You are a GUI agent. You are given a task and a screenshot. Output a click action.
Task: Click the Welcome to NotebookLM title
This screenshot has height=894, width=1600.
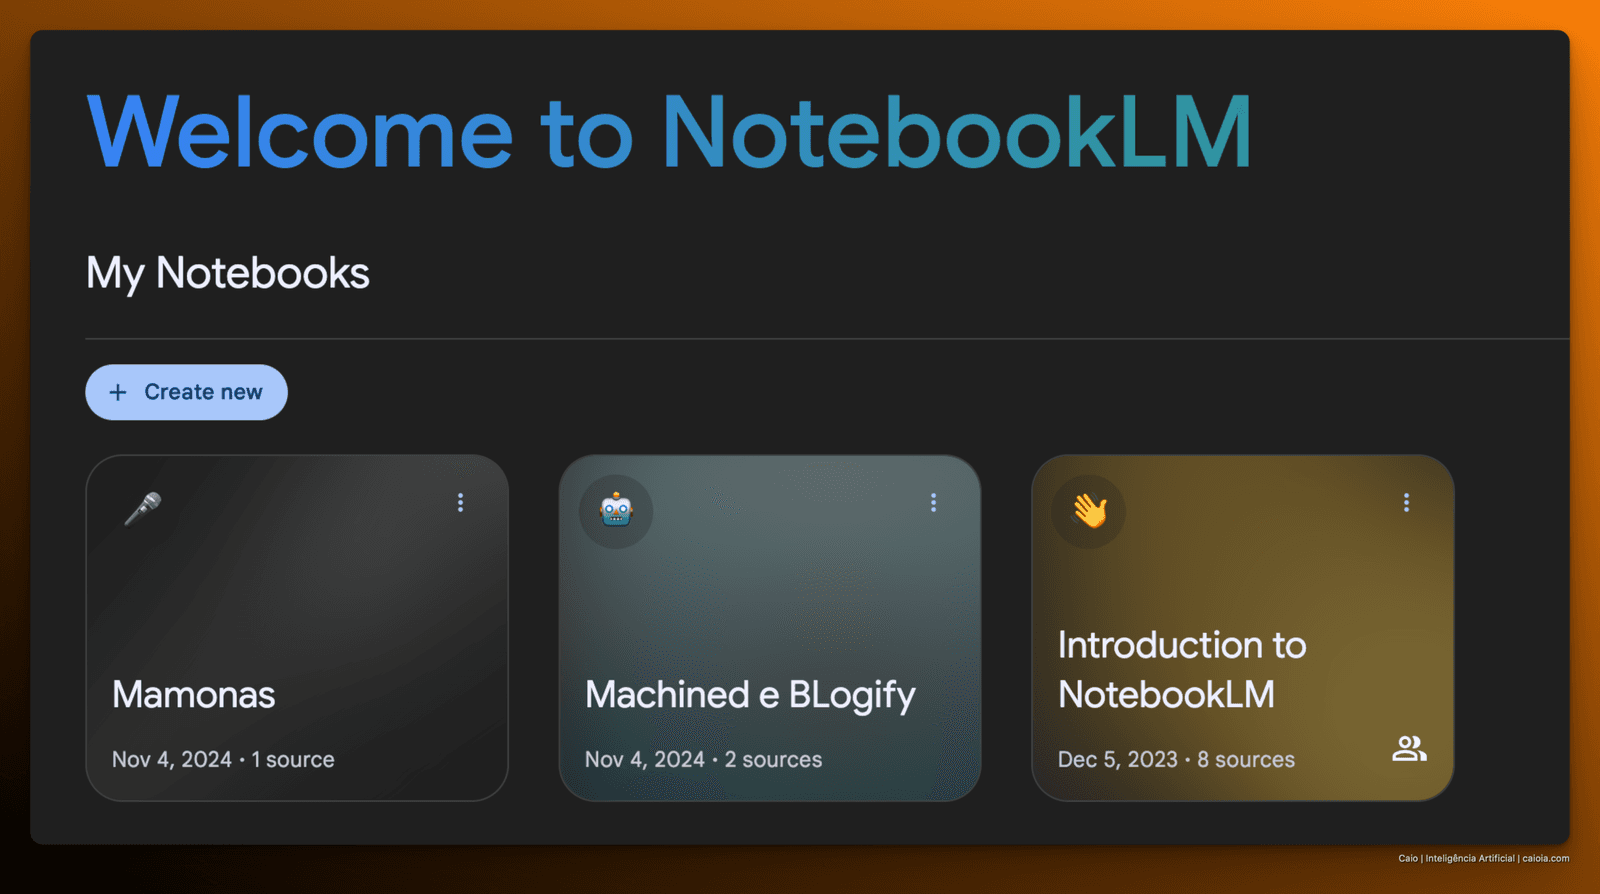click(669, 132)
